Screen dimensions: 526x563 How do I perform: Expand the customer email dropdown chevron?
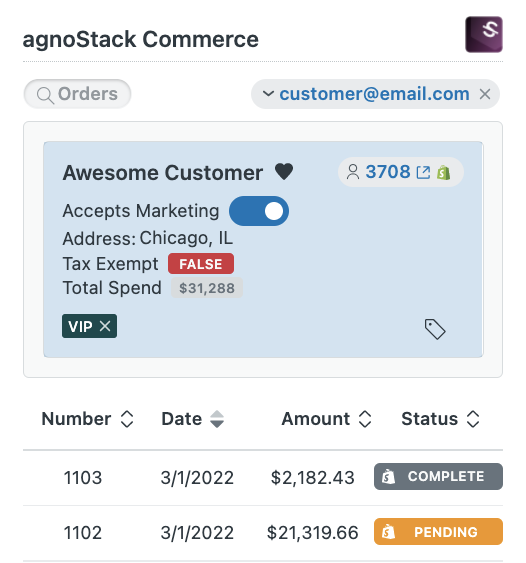(268, 94)
